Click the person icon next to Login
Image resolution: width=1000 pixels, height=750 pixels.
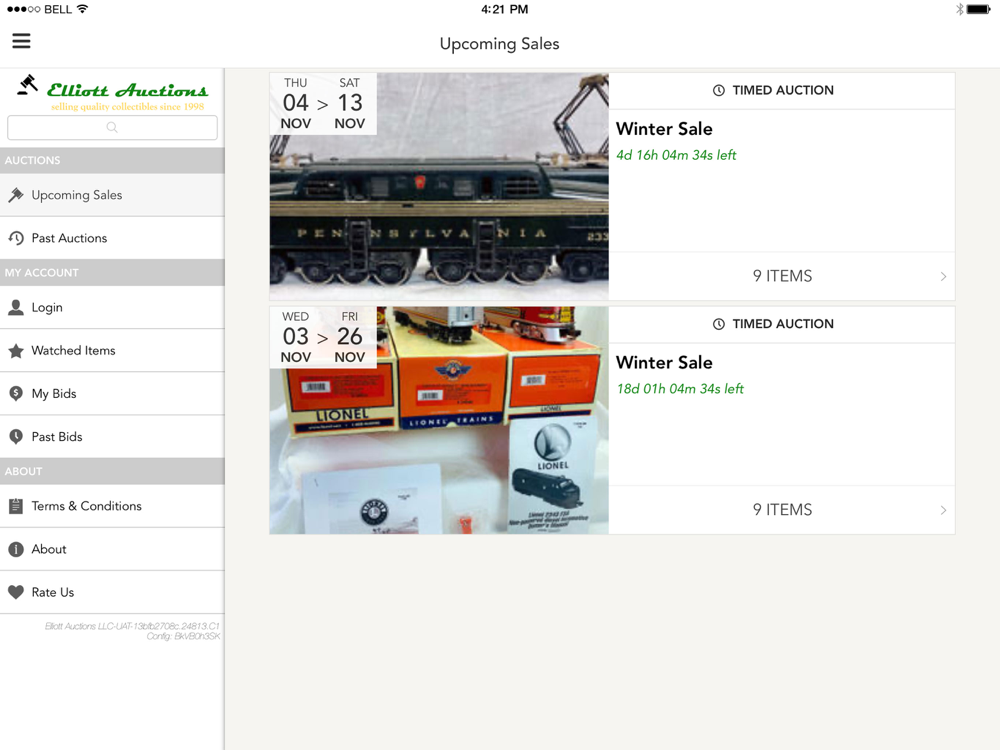pos(16,307)
